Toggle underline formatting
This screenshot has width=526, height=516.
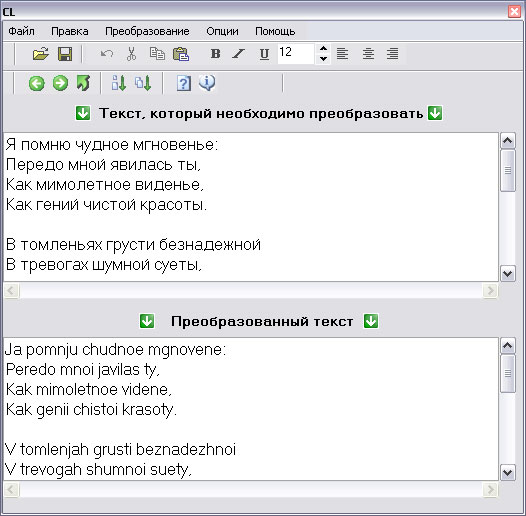point(264,54)
